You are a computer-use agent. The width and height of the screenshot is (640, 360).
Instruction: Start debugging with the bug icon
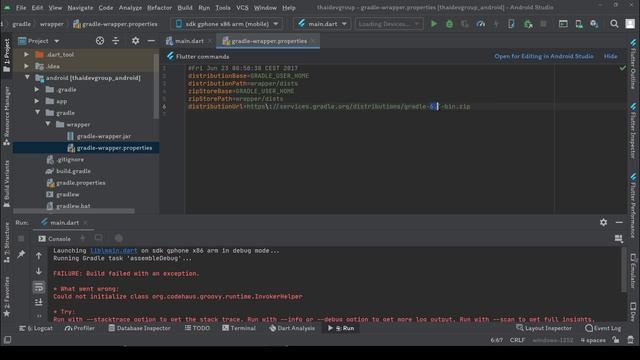point(449,24)
